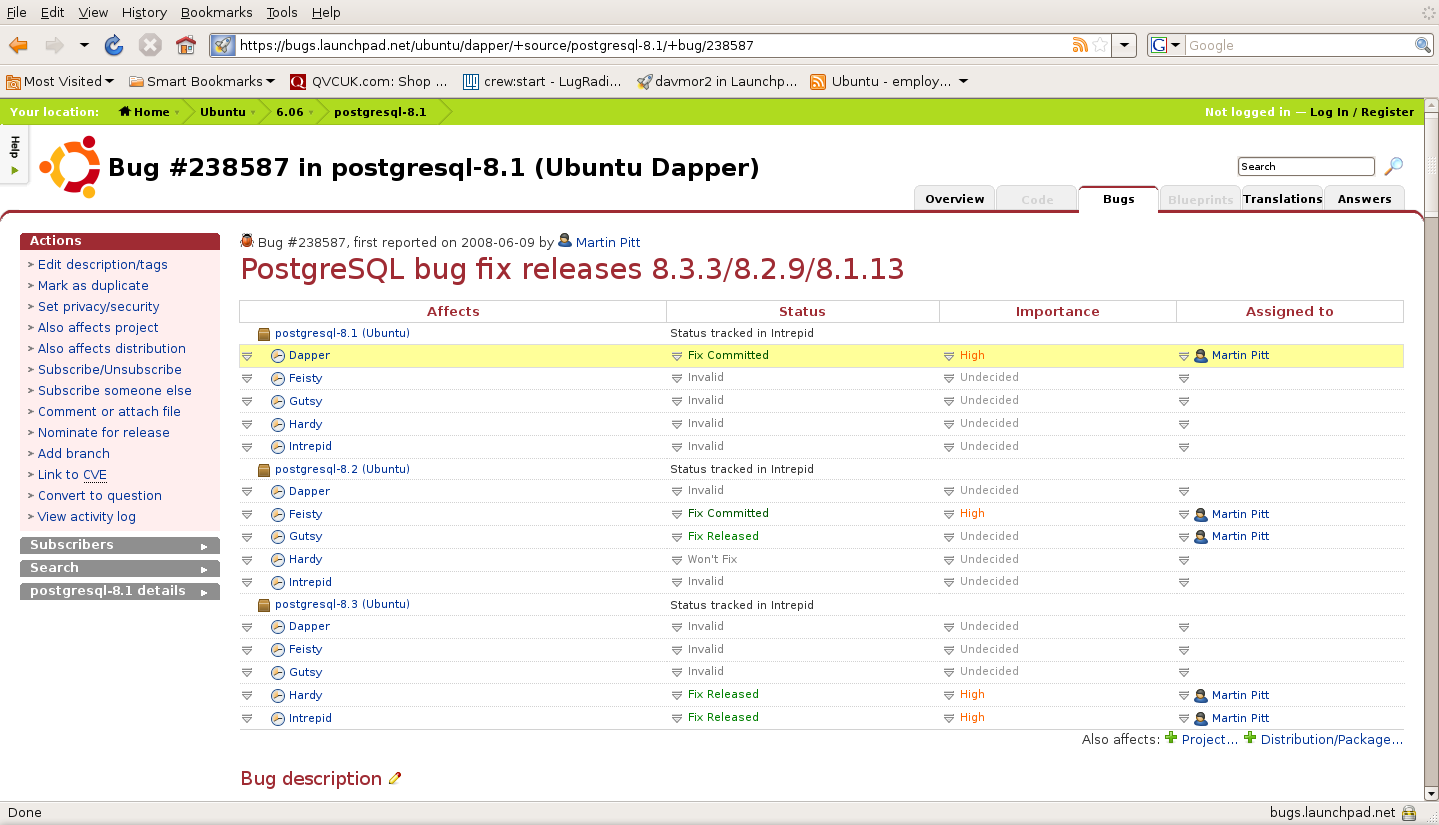This screenshot has height=825, width=1439.
Task: Click Launchpad search magnifier icon
Action: (1393, 166)
